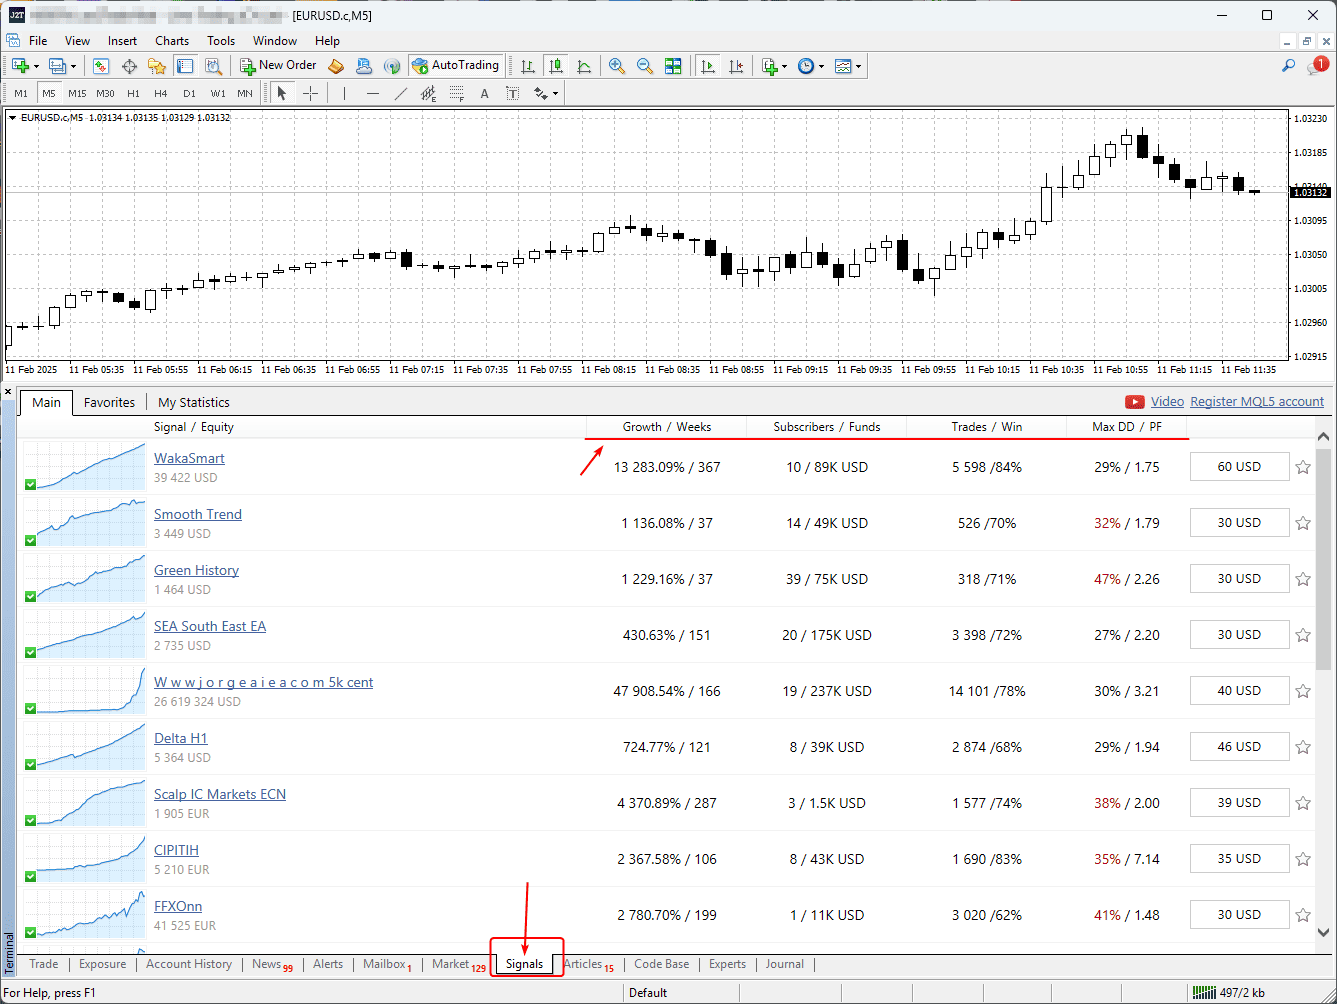
Task: Open the Smooth Trend signal link
Action: [198, 514]
